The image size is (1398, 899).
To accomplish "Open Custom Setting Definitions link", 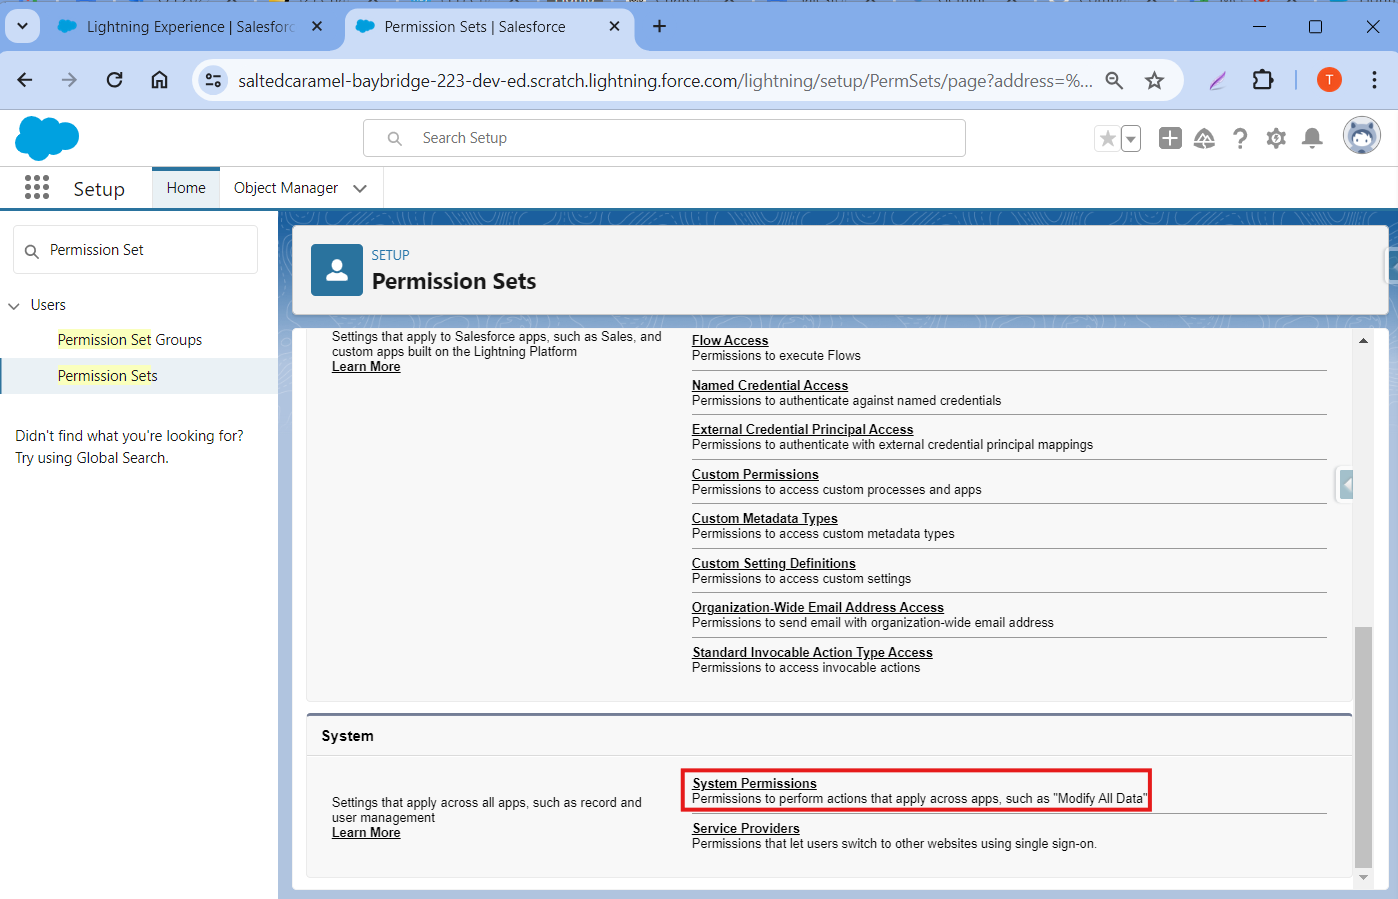I will coord(774,564).
